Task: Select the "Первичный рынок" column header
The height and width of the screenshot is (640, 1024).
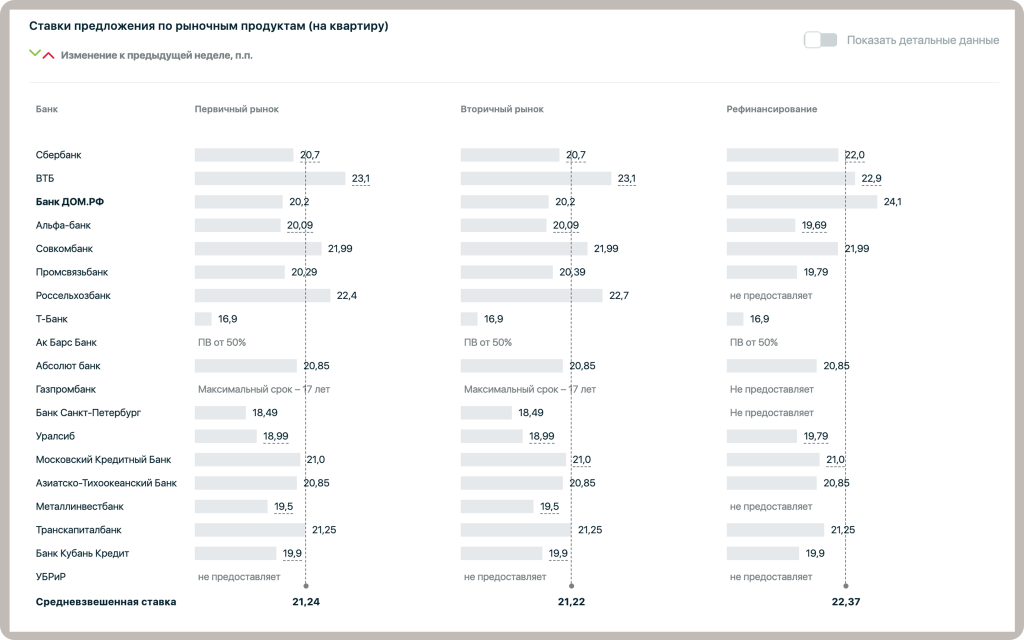Action: pyautogui.click(x=236, y=109)
